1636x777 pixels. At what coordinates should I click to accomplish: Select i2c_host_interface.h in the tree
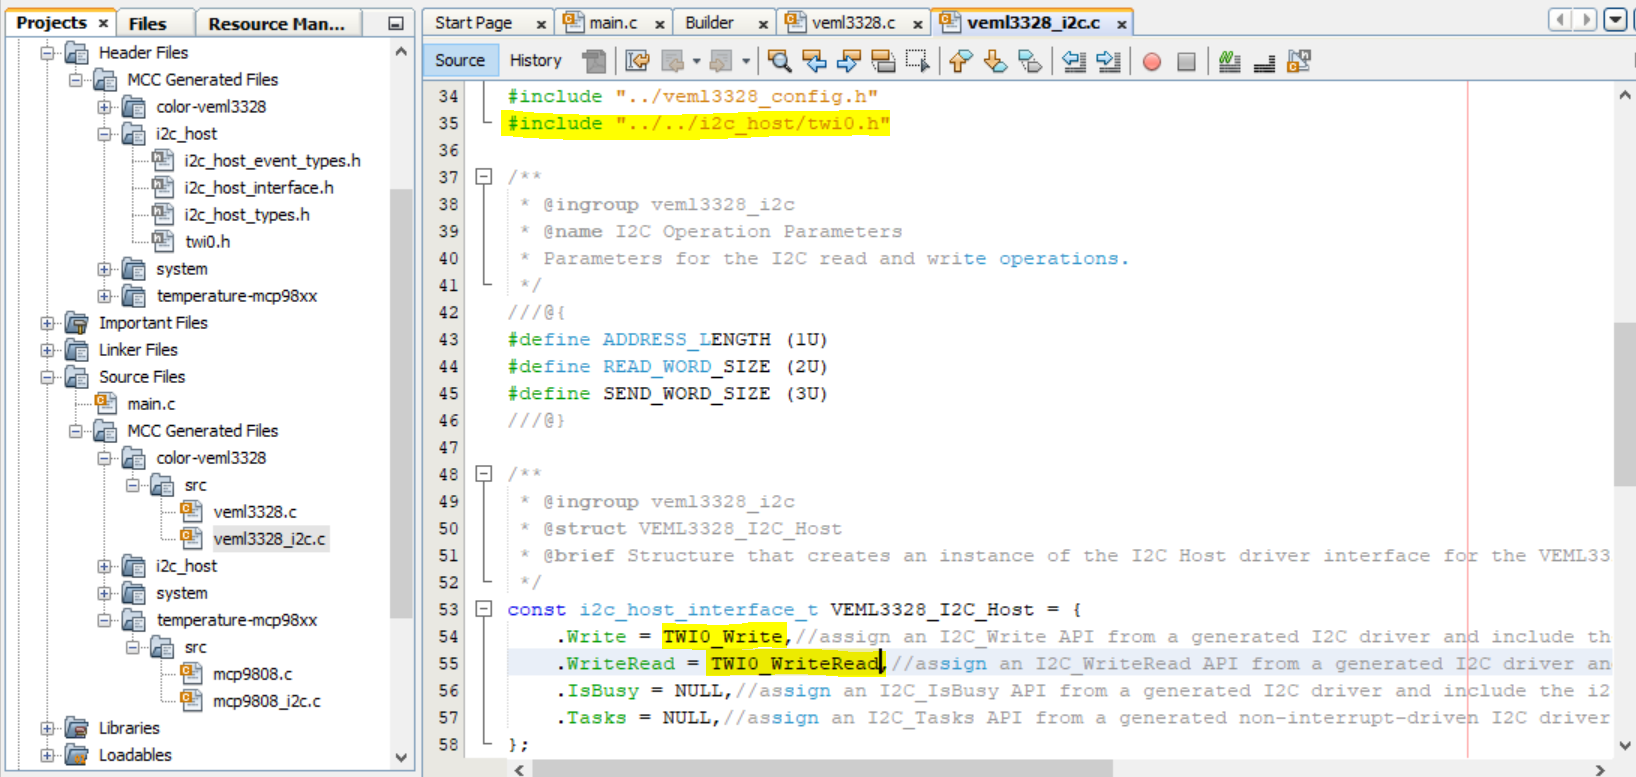[258, 187]
